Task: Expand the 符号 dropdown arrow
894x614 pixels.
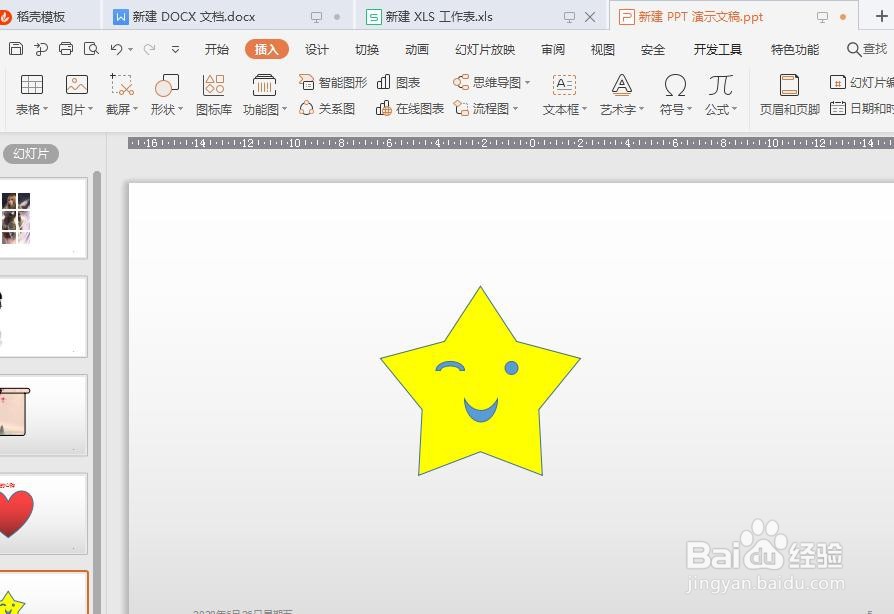Action: click(689, 109)
